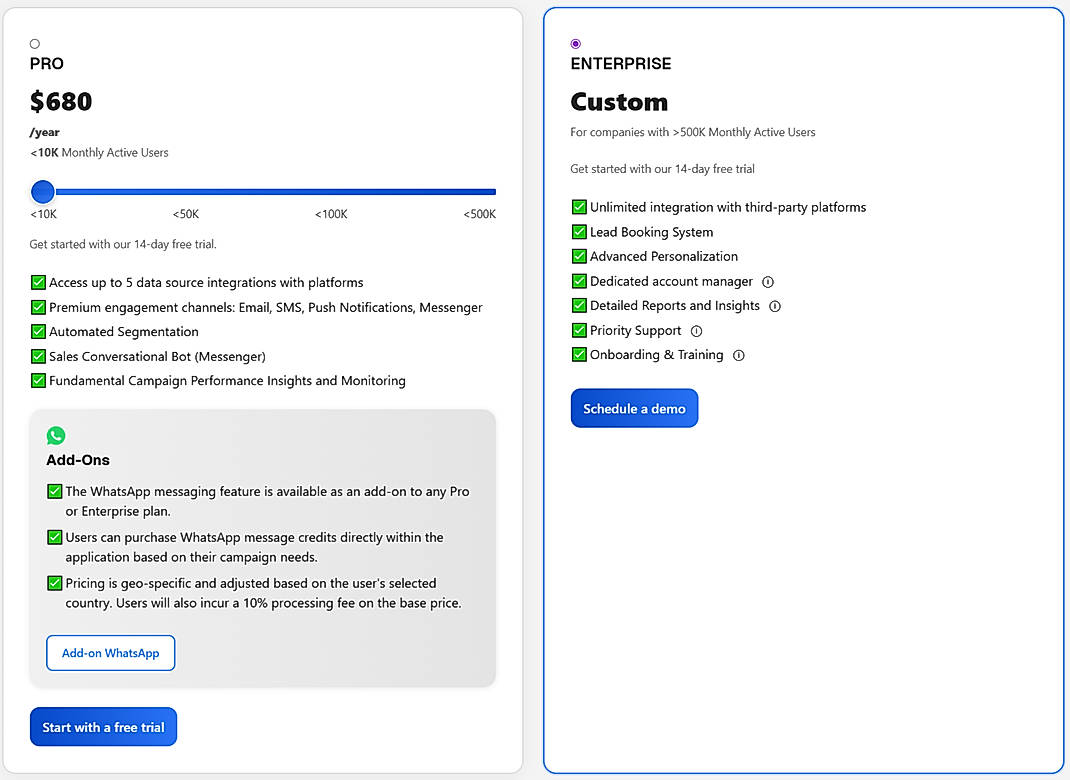Image resolution: width=1070 pixels, height=780 pixels.
Task: Click the ENTERPRISE plan title
Action: coord(621,63)
